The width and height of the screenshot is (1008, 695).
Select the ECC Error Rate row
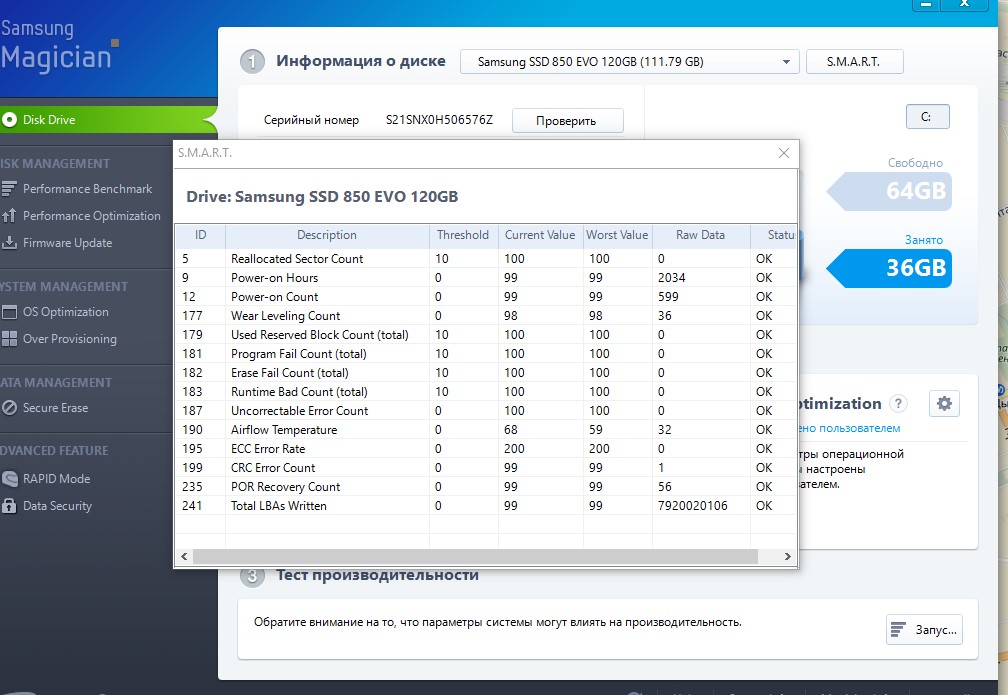486,449
